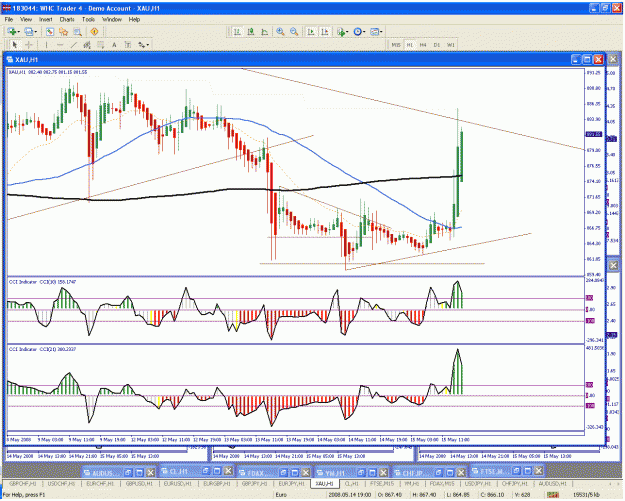Switch to candlestick chart display
The height and width of the screenshot is (501, 625).
coord(251,31)
